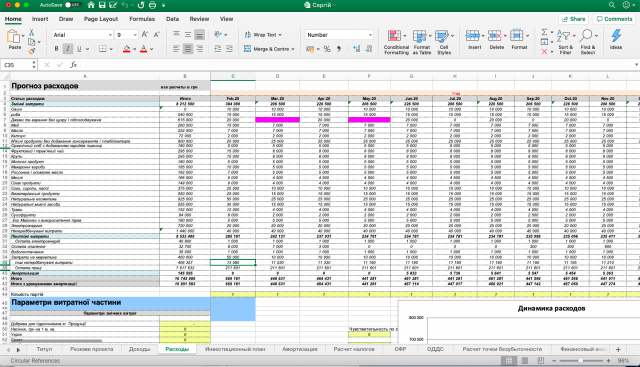Open the Number format dropdown
The height and width of the screenshot is (367, 640).
370,35
